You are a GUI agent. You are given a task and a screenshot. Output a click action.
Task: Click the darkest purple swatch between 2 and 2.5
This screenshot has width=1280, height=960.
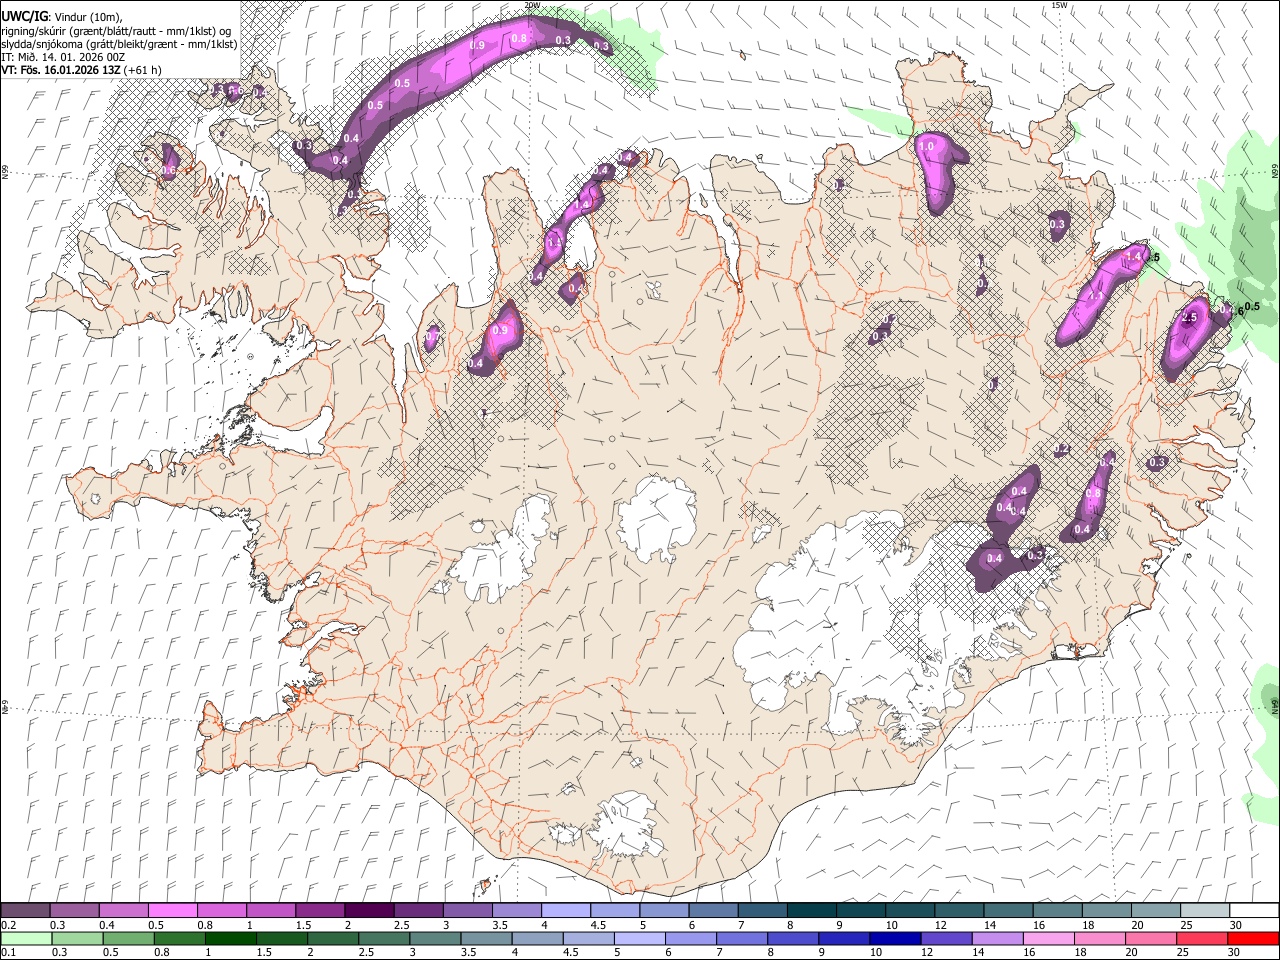pyautogui.click(x=369, y=910)
